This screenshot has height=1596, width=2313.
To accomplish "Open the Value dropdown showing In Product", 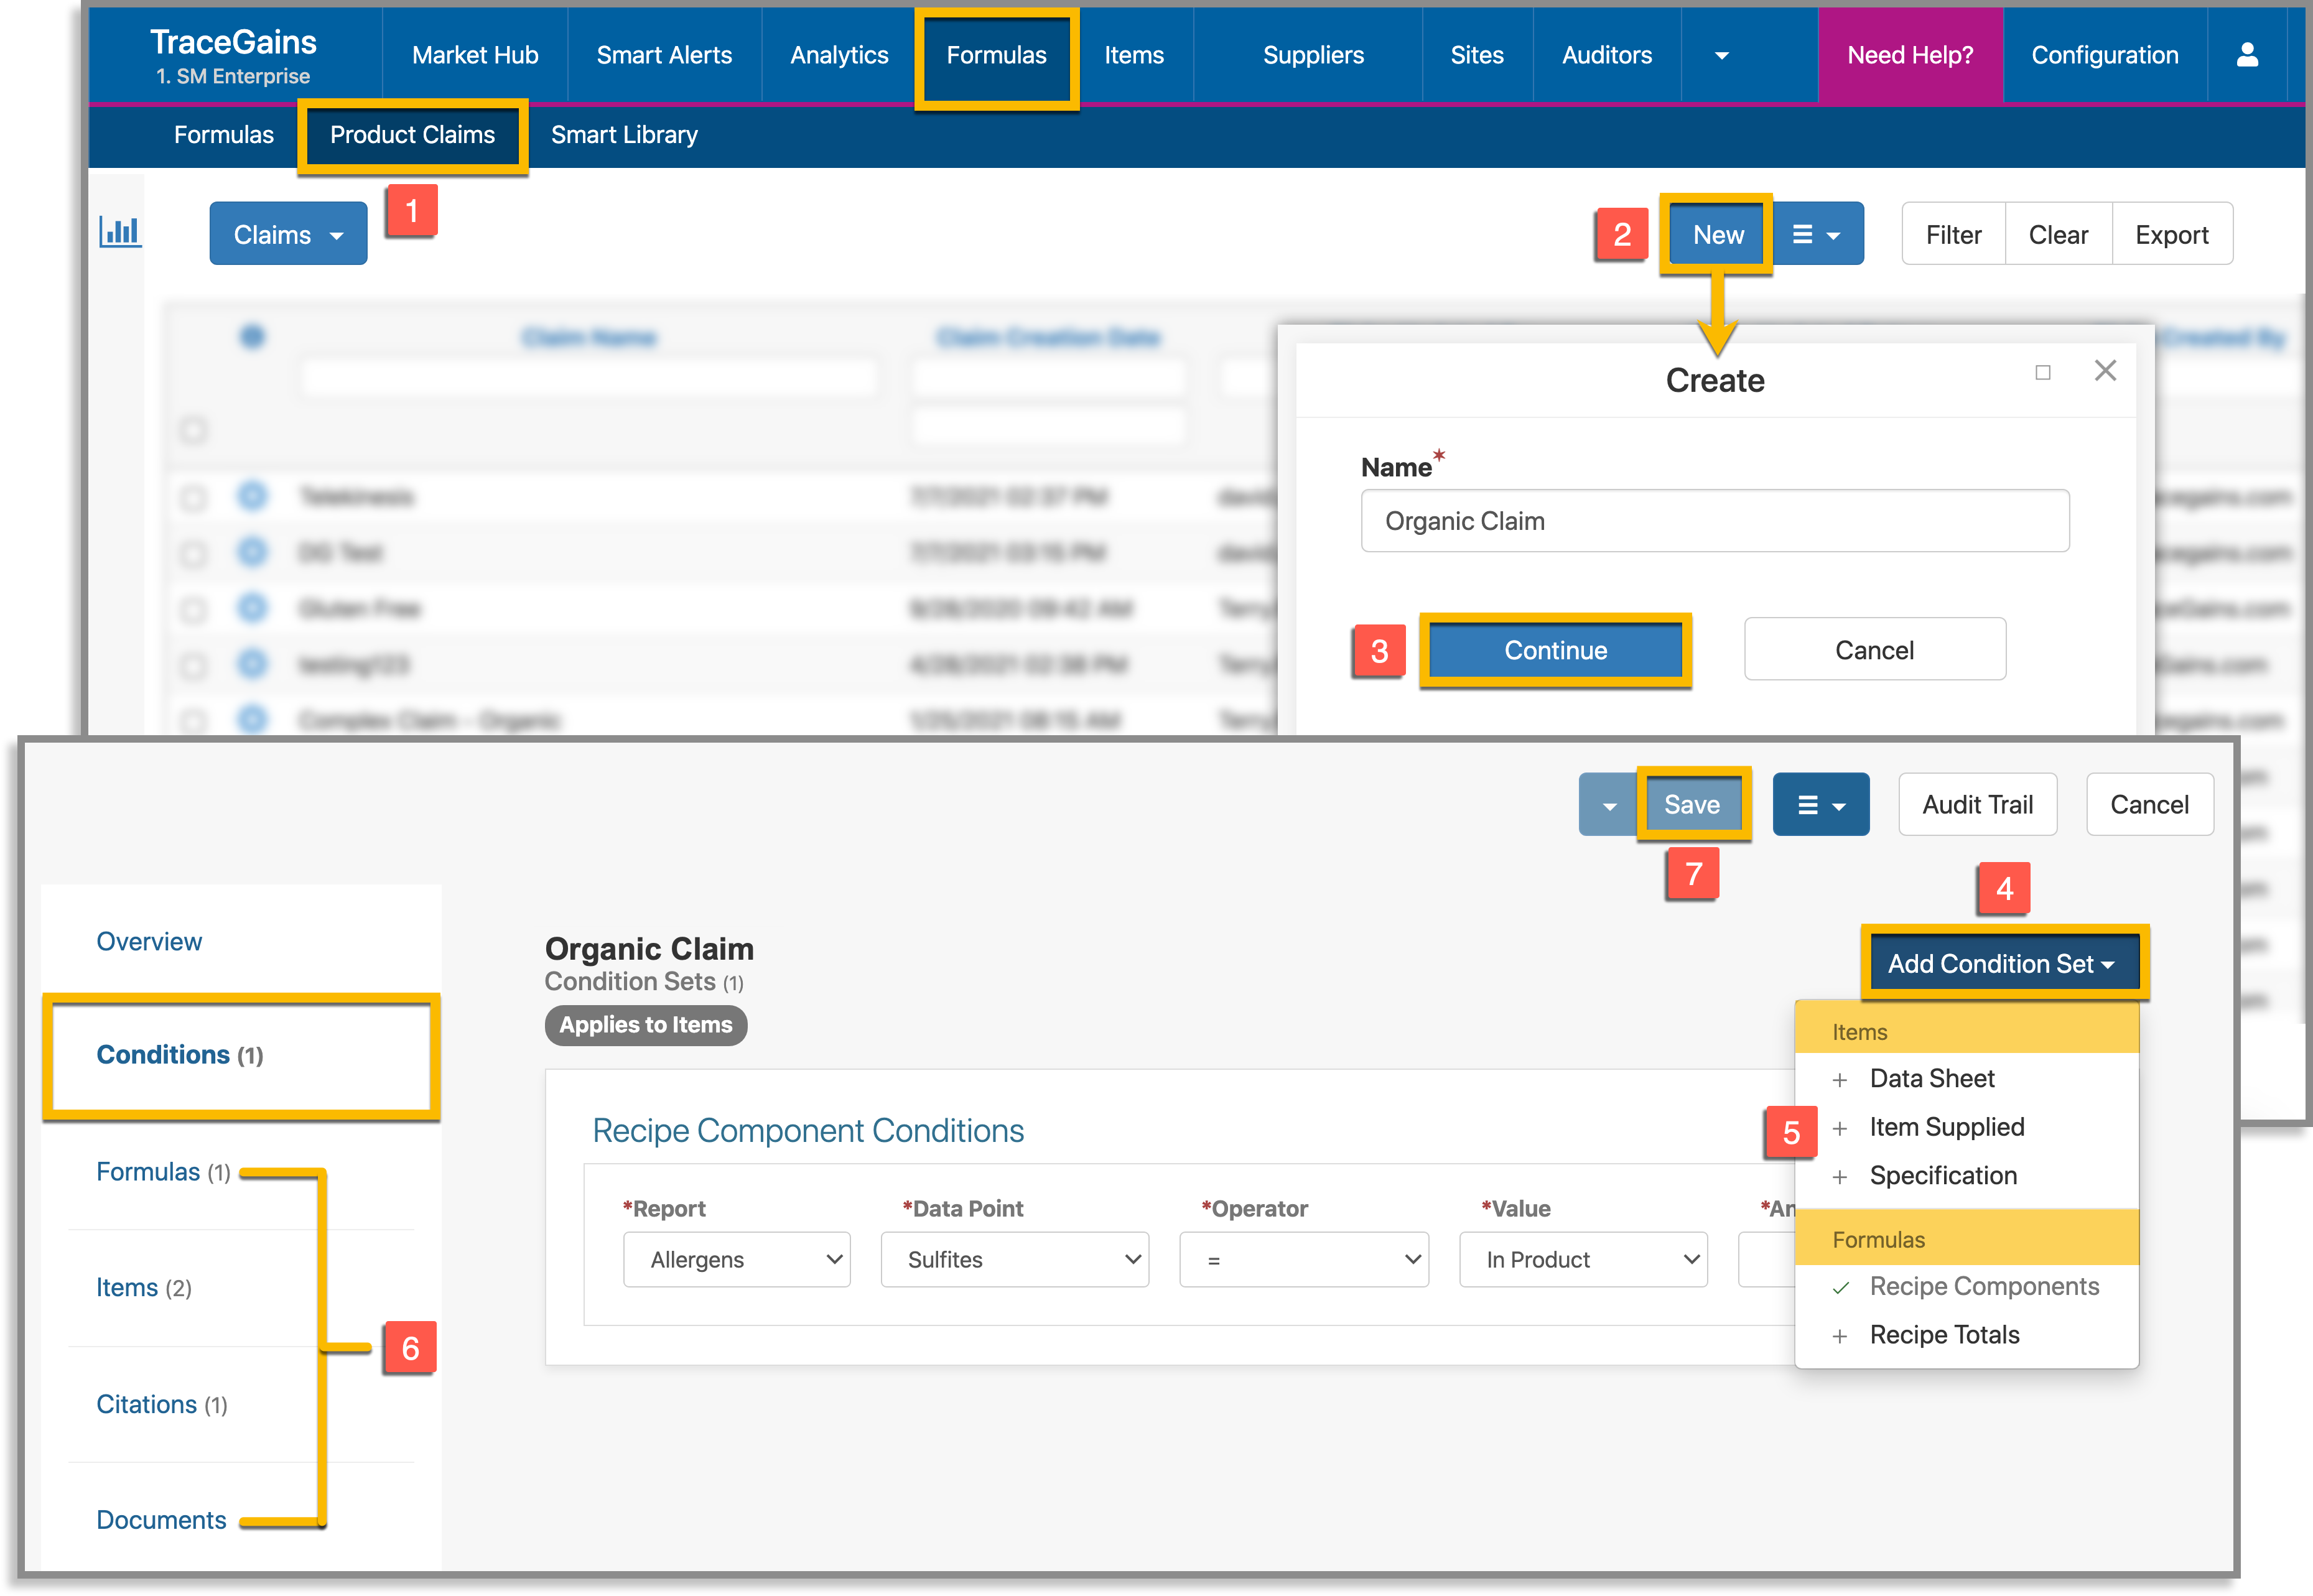I will 1583,1260.
